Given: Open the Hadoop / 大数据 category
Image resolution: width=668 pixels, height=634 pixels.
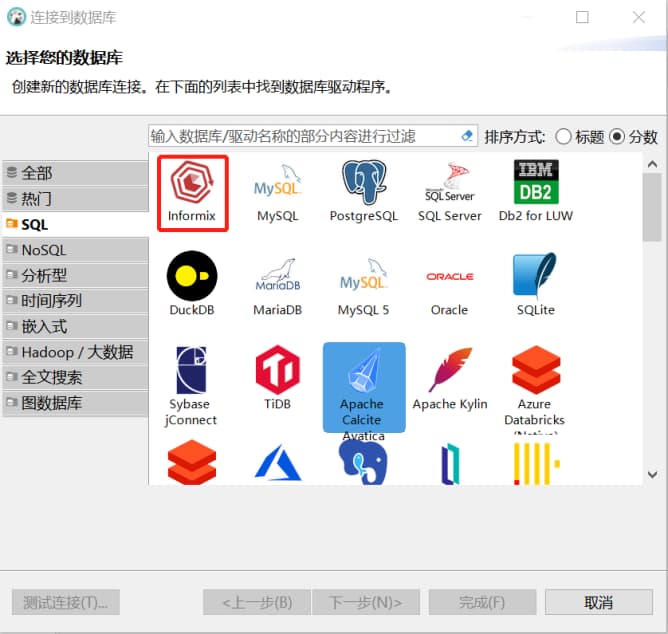Looking at the screenshot, I should pyautogui.click(x=75, y=352).
